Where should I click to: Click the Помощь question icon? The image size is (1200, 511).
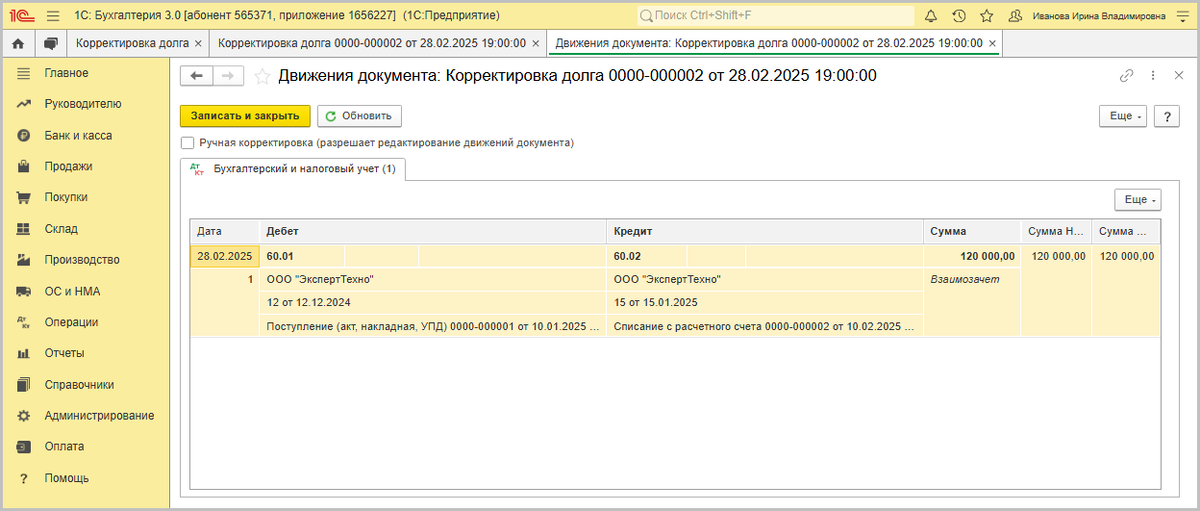(x=24, y=478)
